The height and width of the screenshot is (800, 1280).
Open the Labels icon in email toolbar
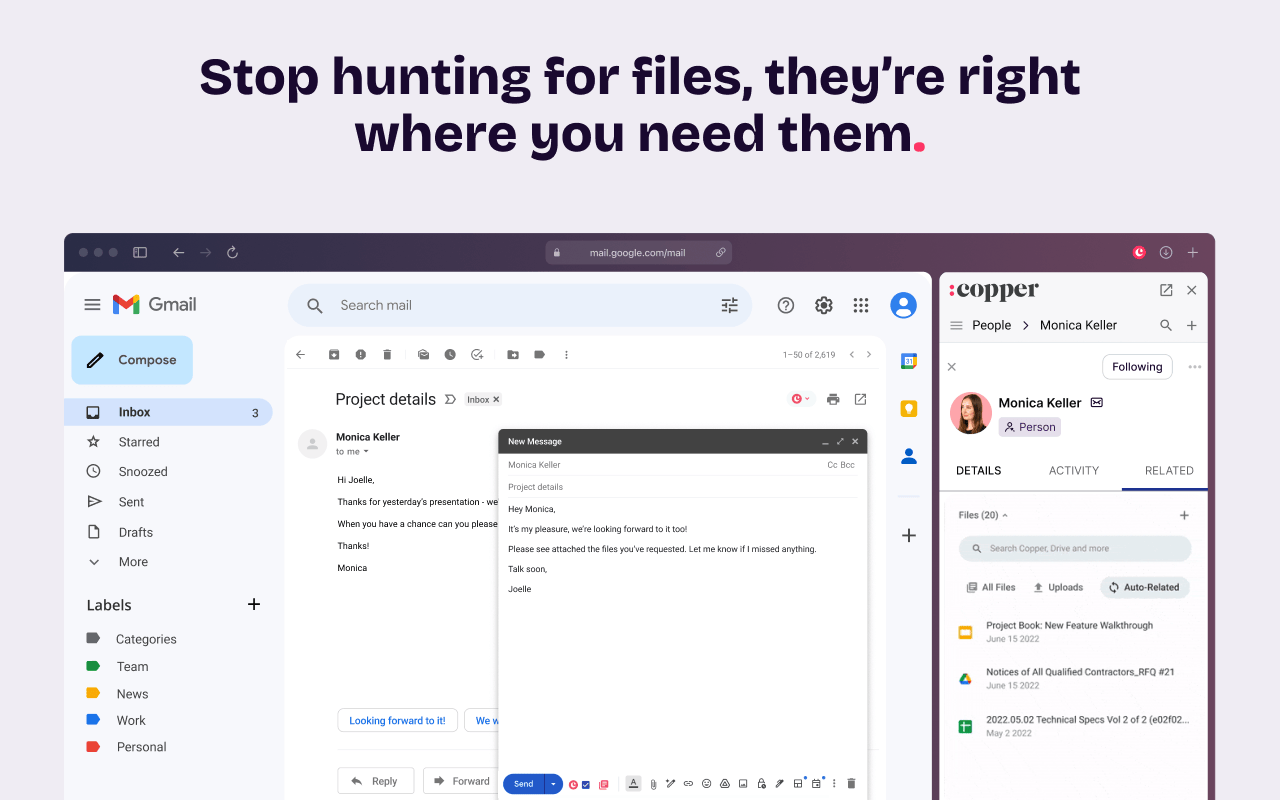coord(540,354)
